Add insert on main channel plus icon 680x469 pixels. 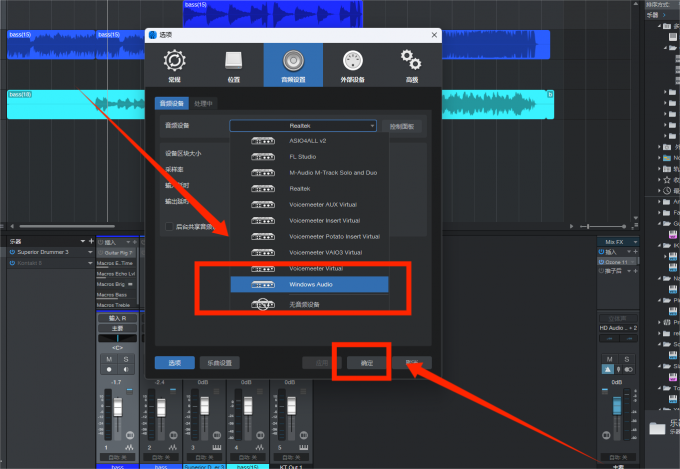635,252
